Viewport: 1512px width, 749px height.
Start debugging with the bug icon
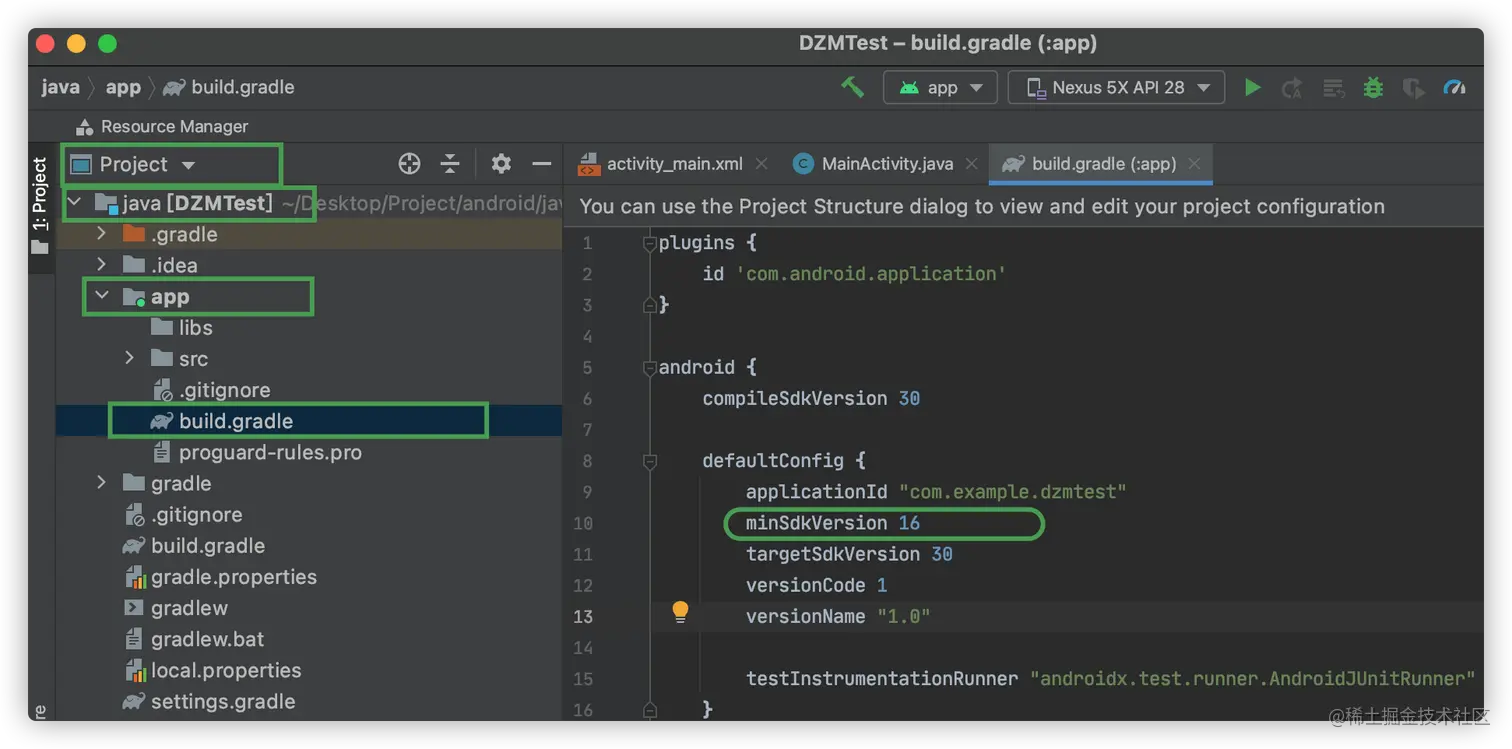tap(1373, 88)
